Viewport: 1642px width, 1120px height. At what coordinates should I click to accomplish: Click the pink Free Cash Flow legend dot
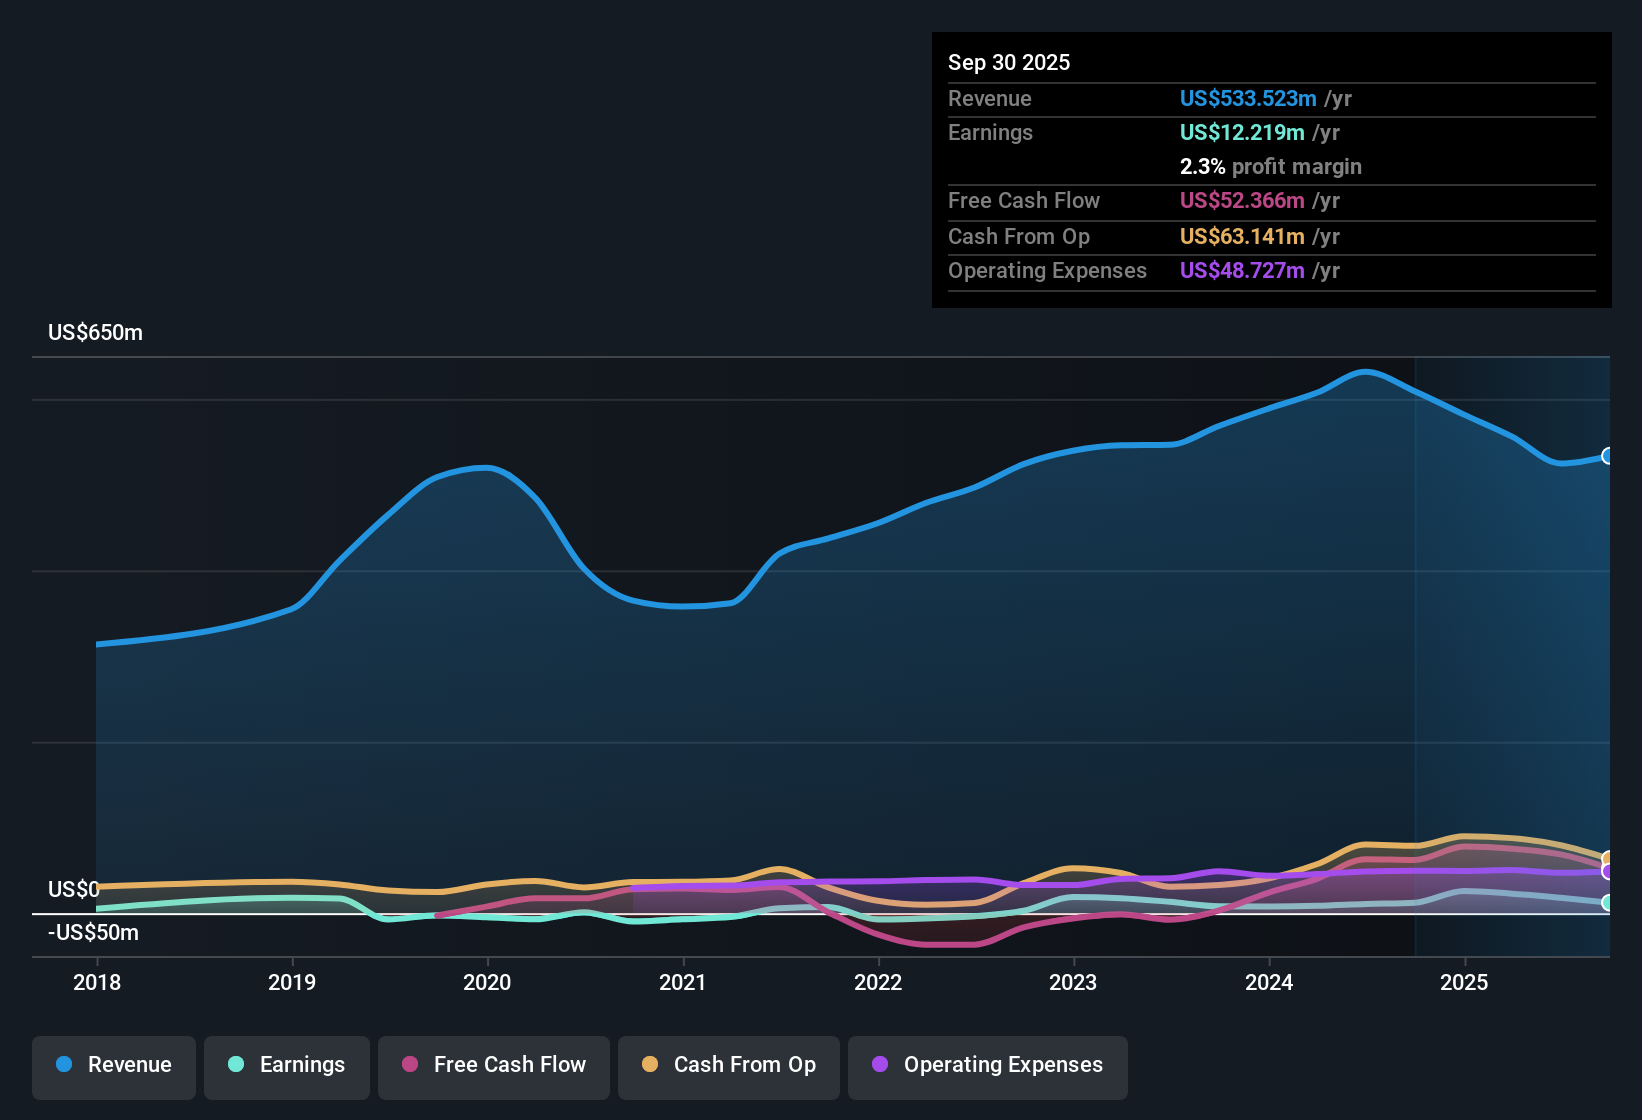408,1065
